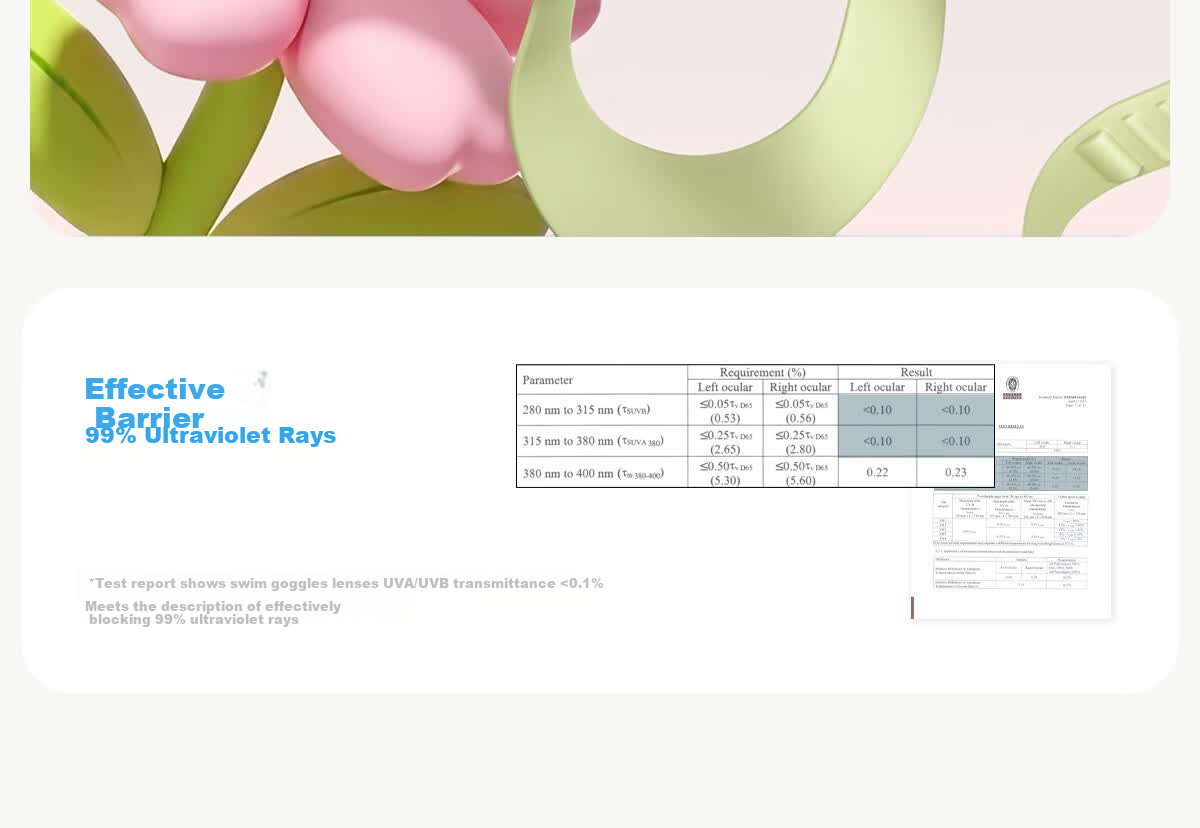The width and height of the screenshot is (1200, 828).
Task: Select the 'Effective Barrier' heading
Action: pyautogui.click(x=155, y=403)
